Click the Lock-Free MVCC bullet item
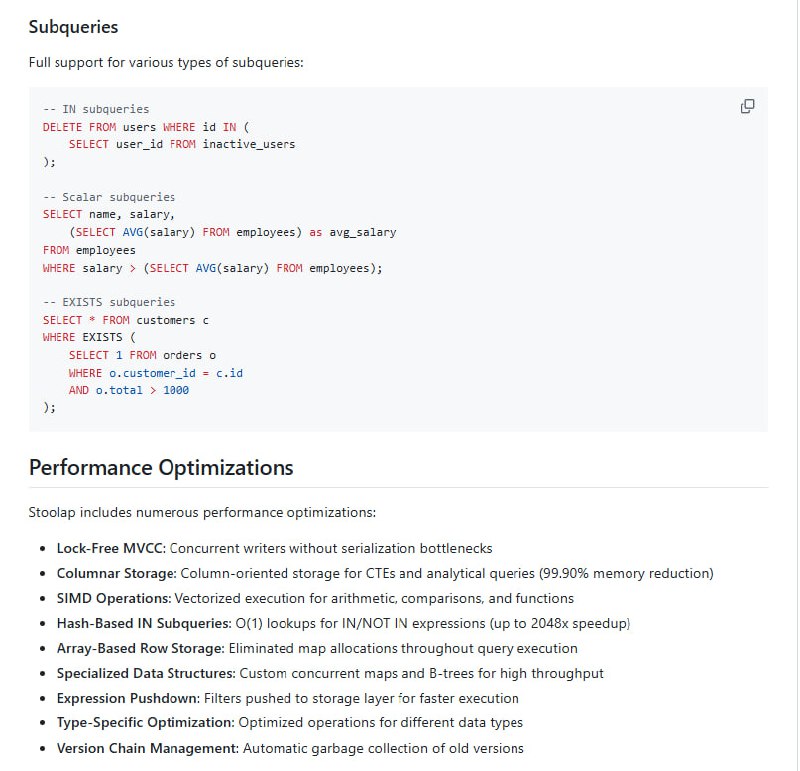This screenshot has width=800, height=771. click(x=274, y=548)
